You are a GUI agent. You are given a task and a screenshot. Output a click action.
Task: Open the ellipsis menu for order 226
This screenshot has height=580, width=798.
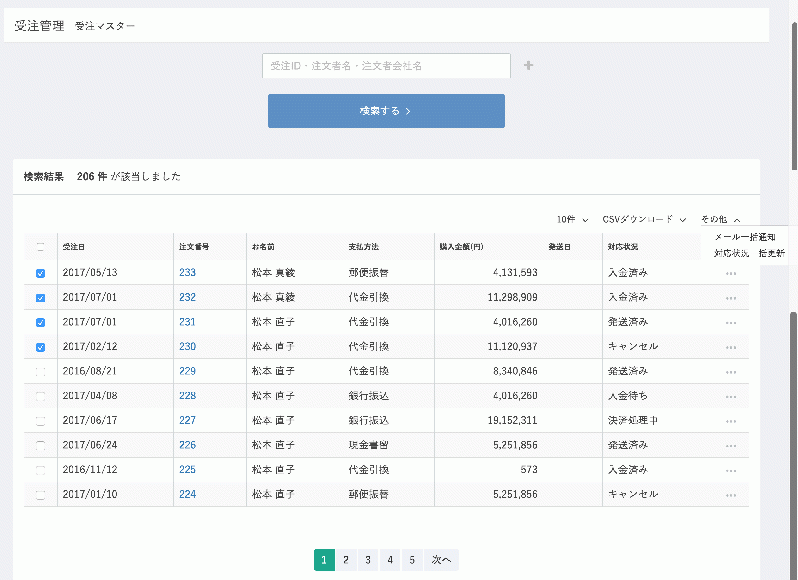tap(731, 446)
